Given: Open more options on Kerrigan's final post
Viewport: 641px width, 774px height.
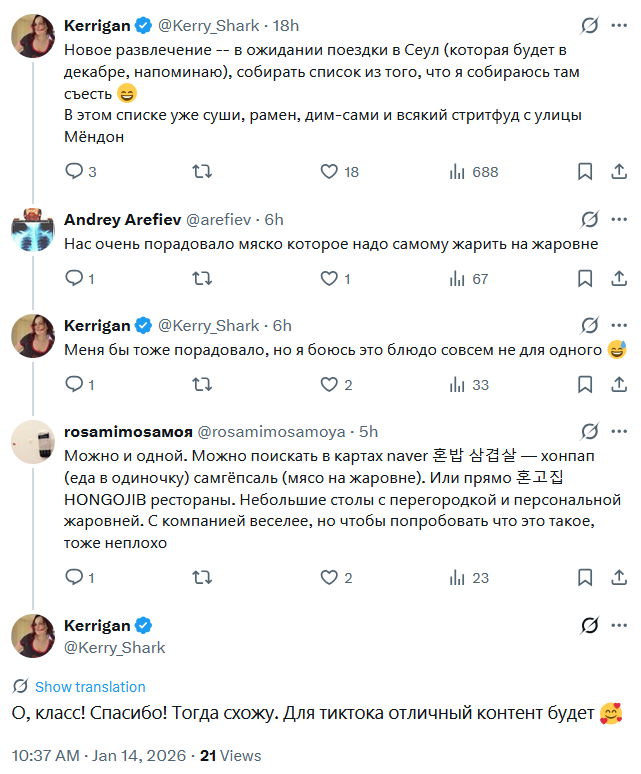Looking at the screenshot, I should click(618, 625).
